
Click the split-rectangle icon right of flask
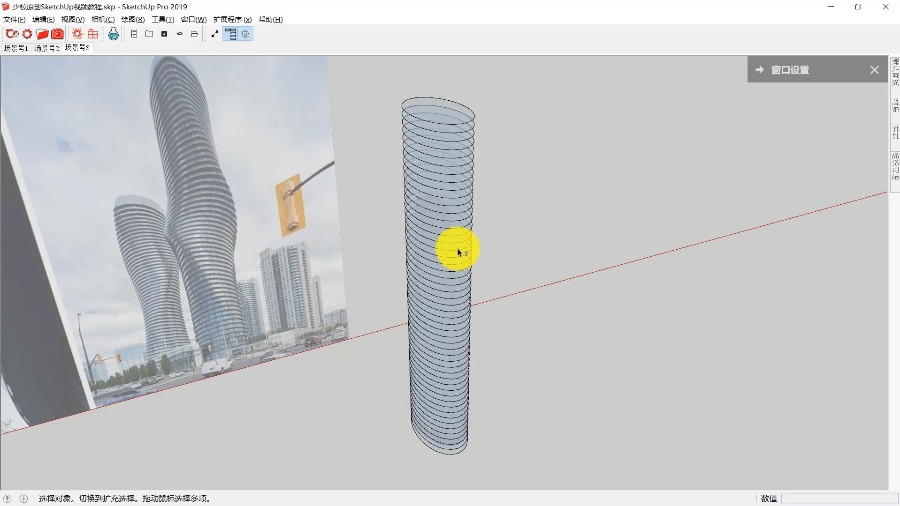tap(134, 34)
